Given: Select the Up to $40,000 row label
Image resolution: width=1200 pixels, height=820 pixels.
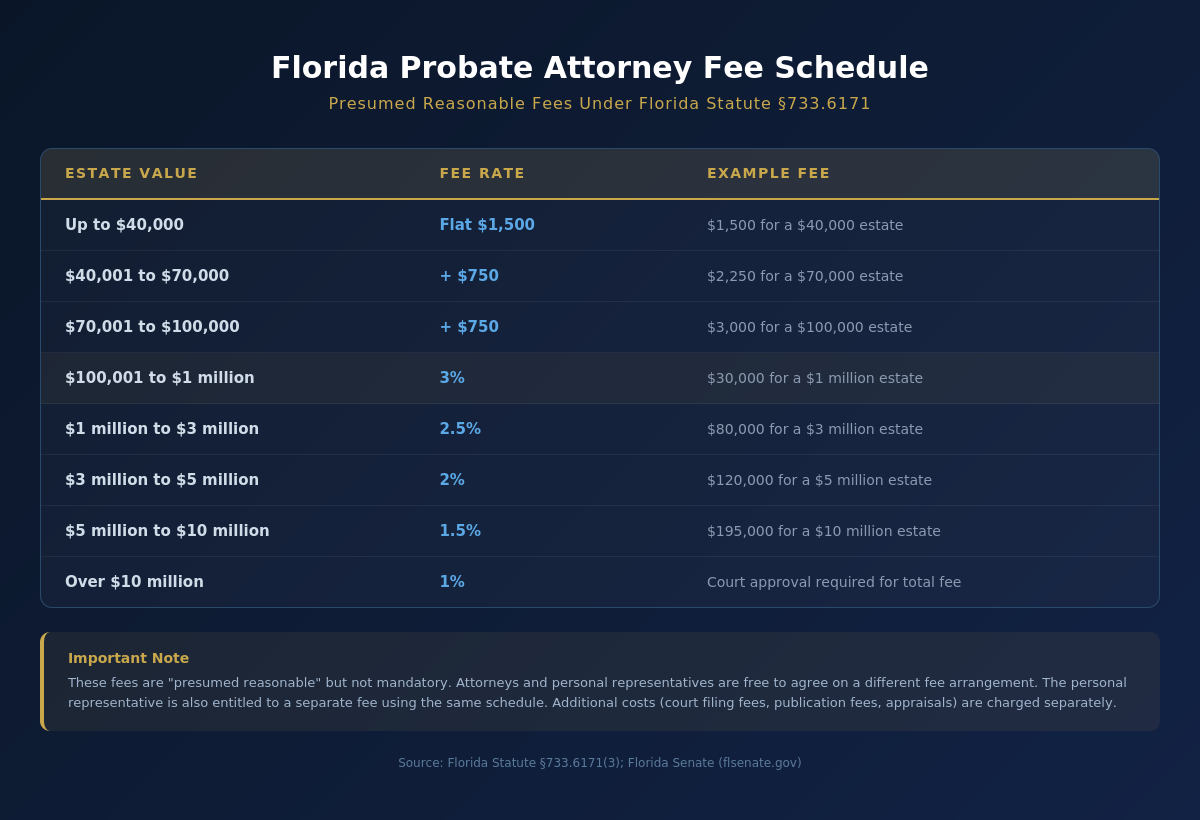Looking at the screenshot, I should point(124,225).
